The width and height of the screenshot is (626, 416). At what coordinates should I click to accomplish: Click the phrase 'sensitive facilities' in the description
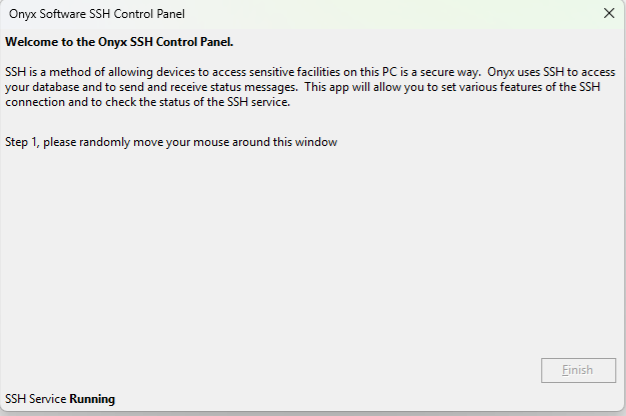point(303,72)
